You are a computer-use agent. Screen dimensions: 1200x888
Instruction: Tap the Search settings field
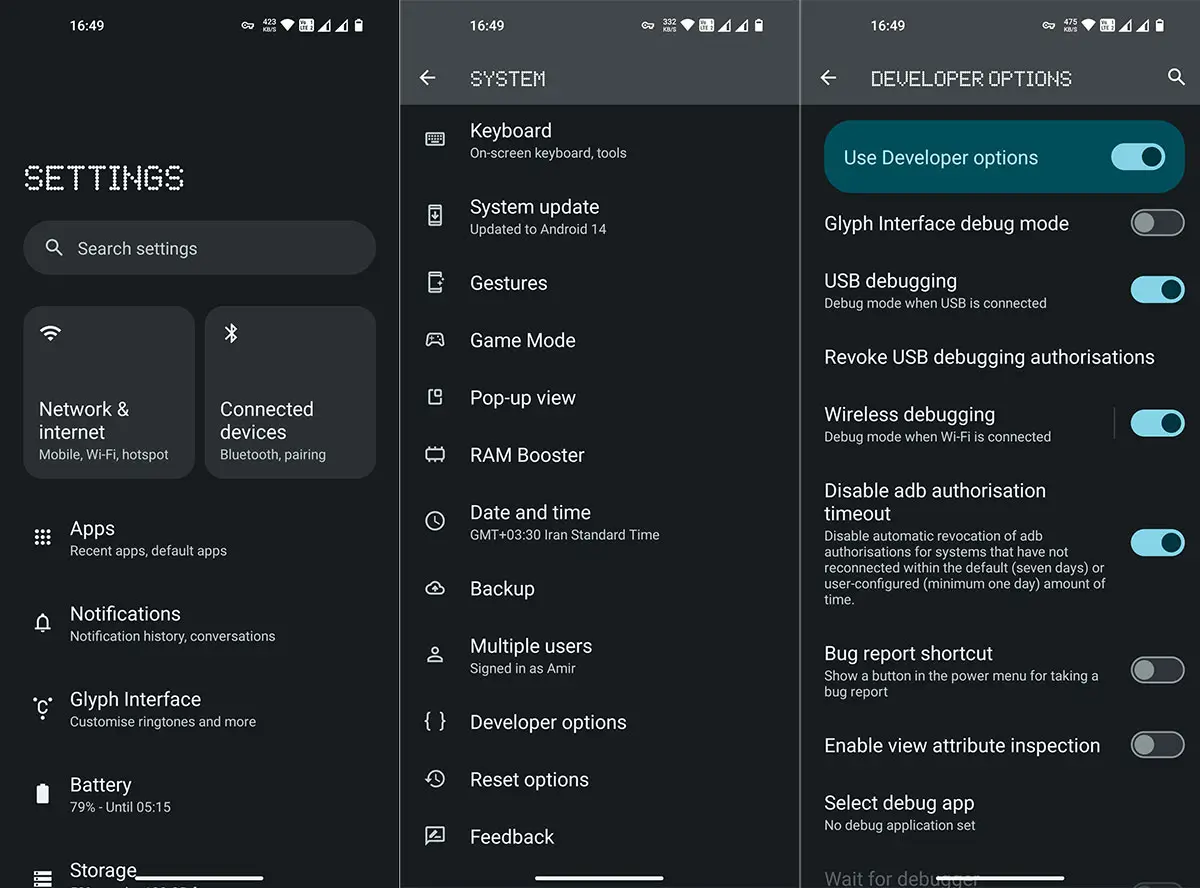(200, 248)
